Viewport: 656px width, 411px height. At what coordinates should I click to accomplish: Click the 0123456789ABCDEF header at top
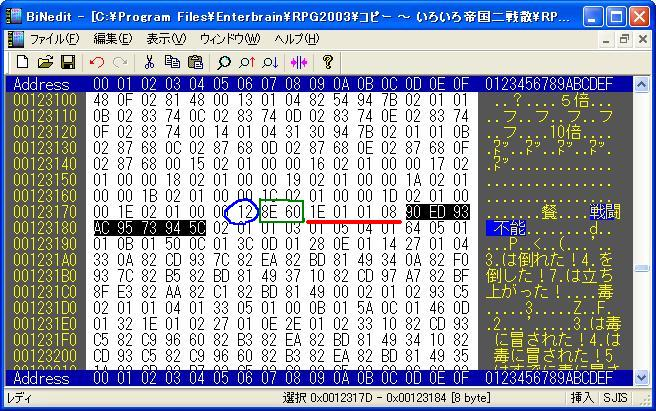pos(549,85)
